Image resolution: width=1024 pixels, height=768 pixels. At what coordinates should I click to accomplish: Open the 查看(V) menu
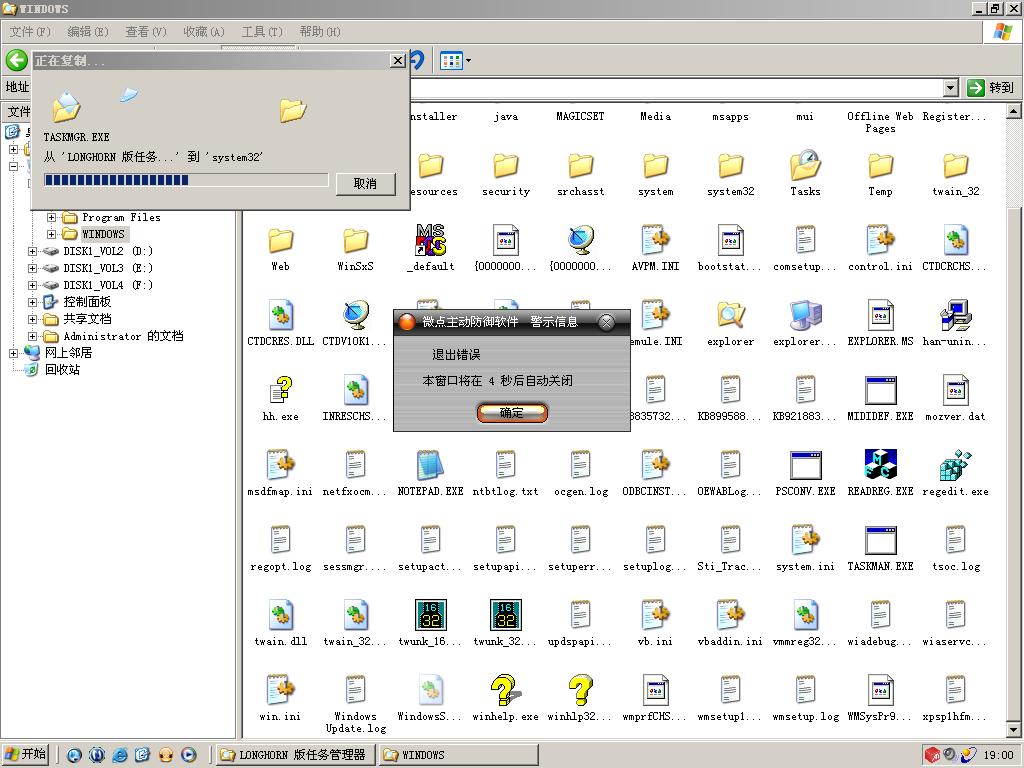tap(146, 31)
